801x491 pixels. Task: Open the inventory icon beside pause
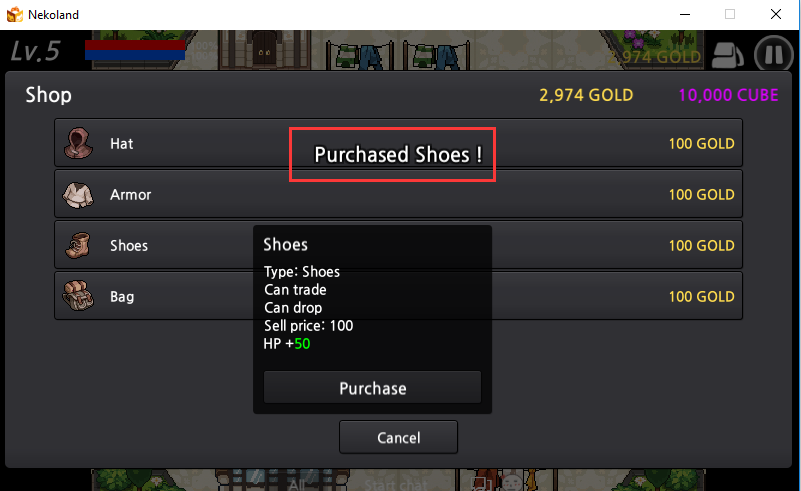[x=727, y=53]
